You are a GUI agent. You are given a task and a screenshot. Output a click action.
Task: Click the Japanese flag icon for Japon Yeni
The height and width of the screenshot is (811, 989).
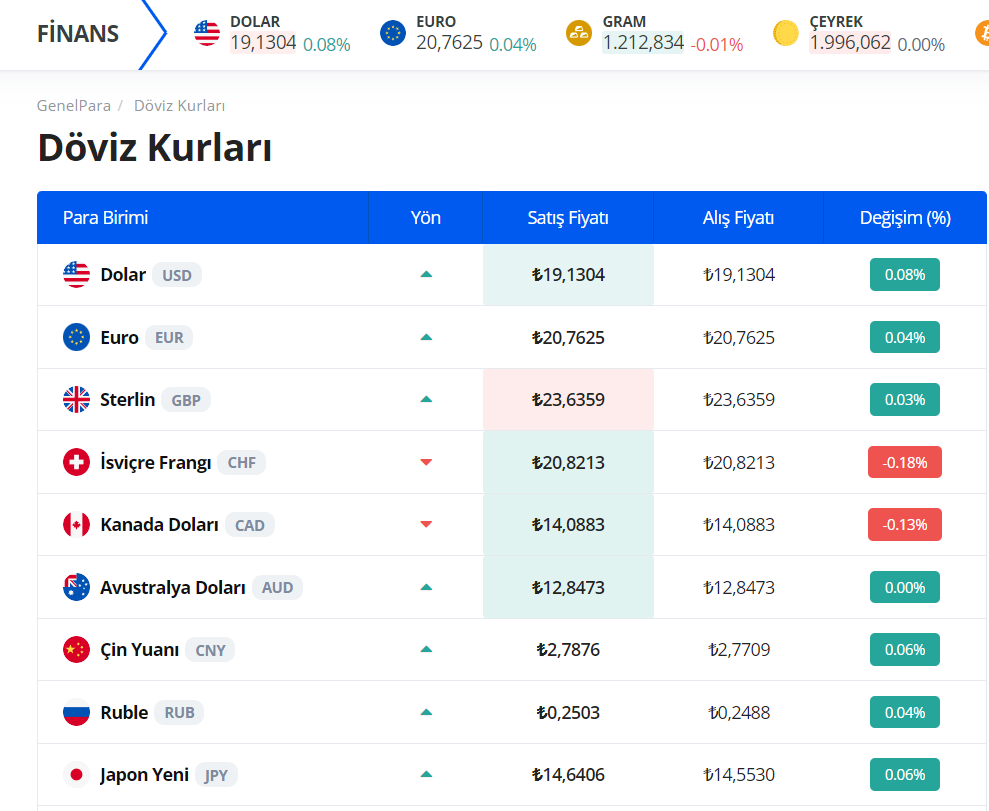pyautogui.click(x=76, y=774)
